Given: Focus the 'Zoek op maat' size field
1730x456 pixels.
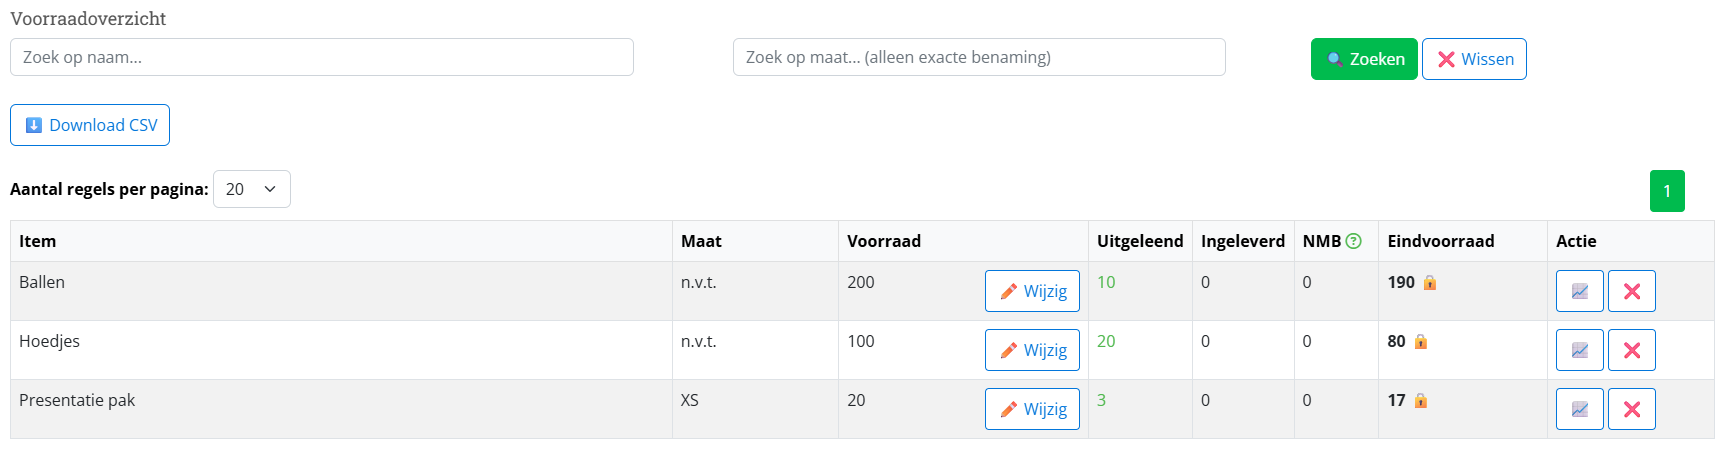Looking at the screenshot, I should point(978,57).
